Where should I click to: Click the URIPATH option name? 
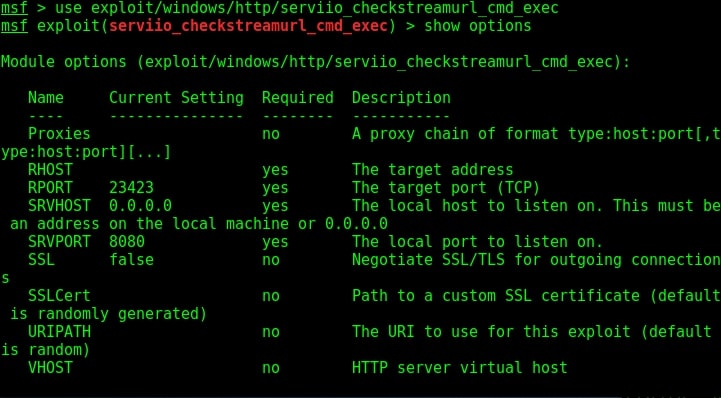point(59,331)
